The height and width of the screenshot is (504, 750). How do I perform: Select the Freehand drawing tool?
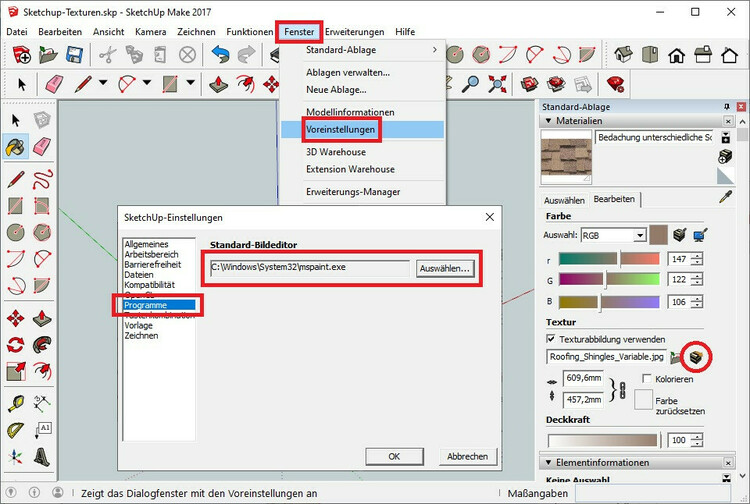42,180
